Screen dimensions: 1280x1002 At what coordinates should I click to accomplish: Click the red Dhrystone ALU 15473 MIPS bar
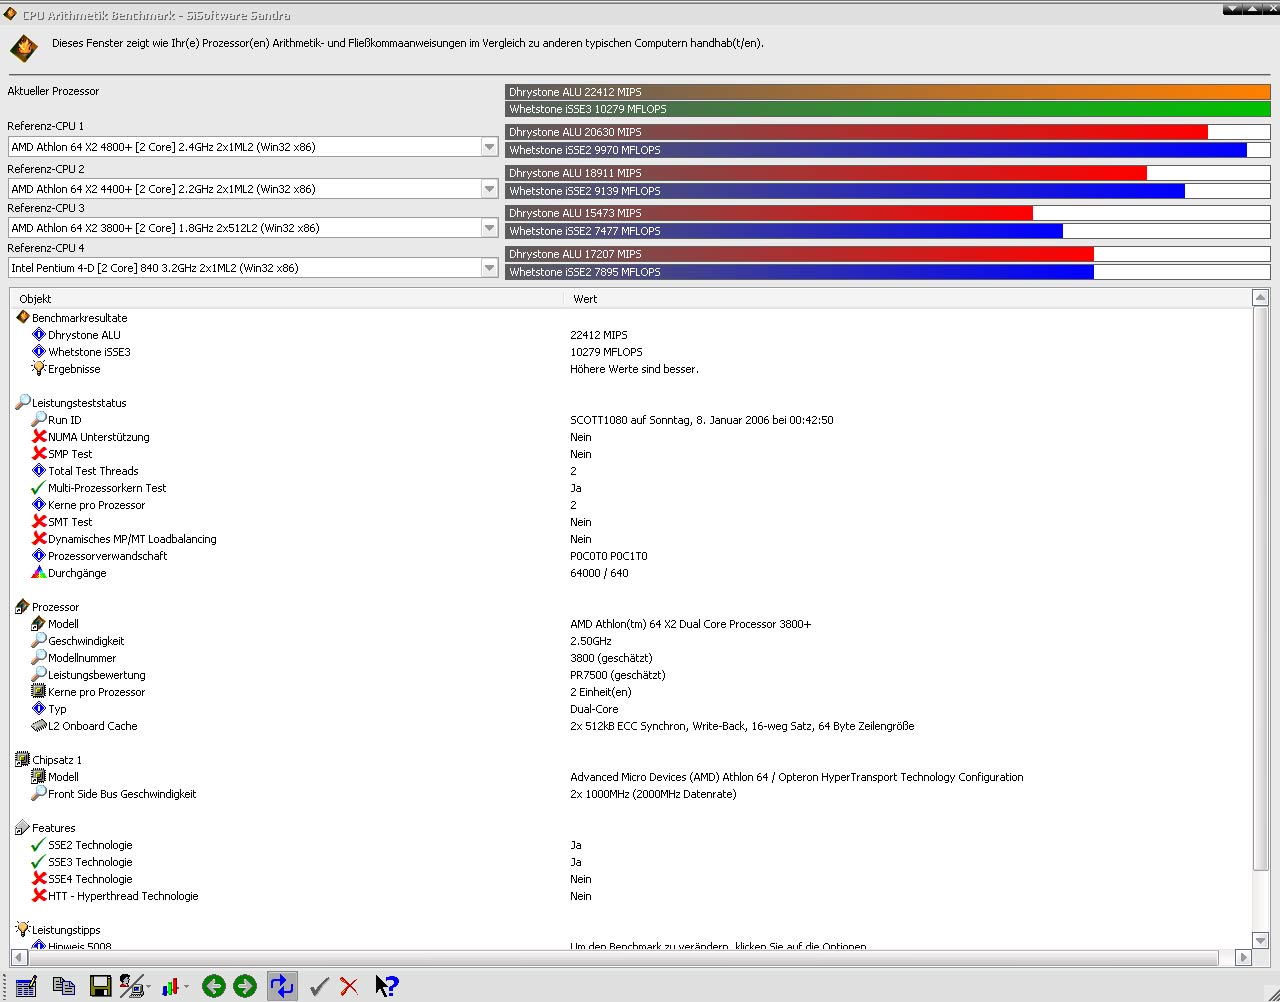[769, 213]
